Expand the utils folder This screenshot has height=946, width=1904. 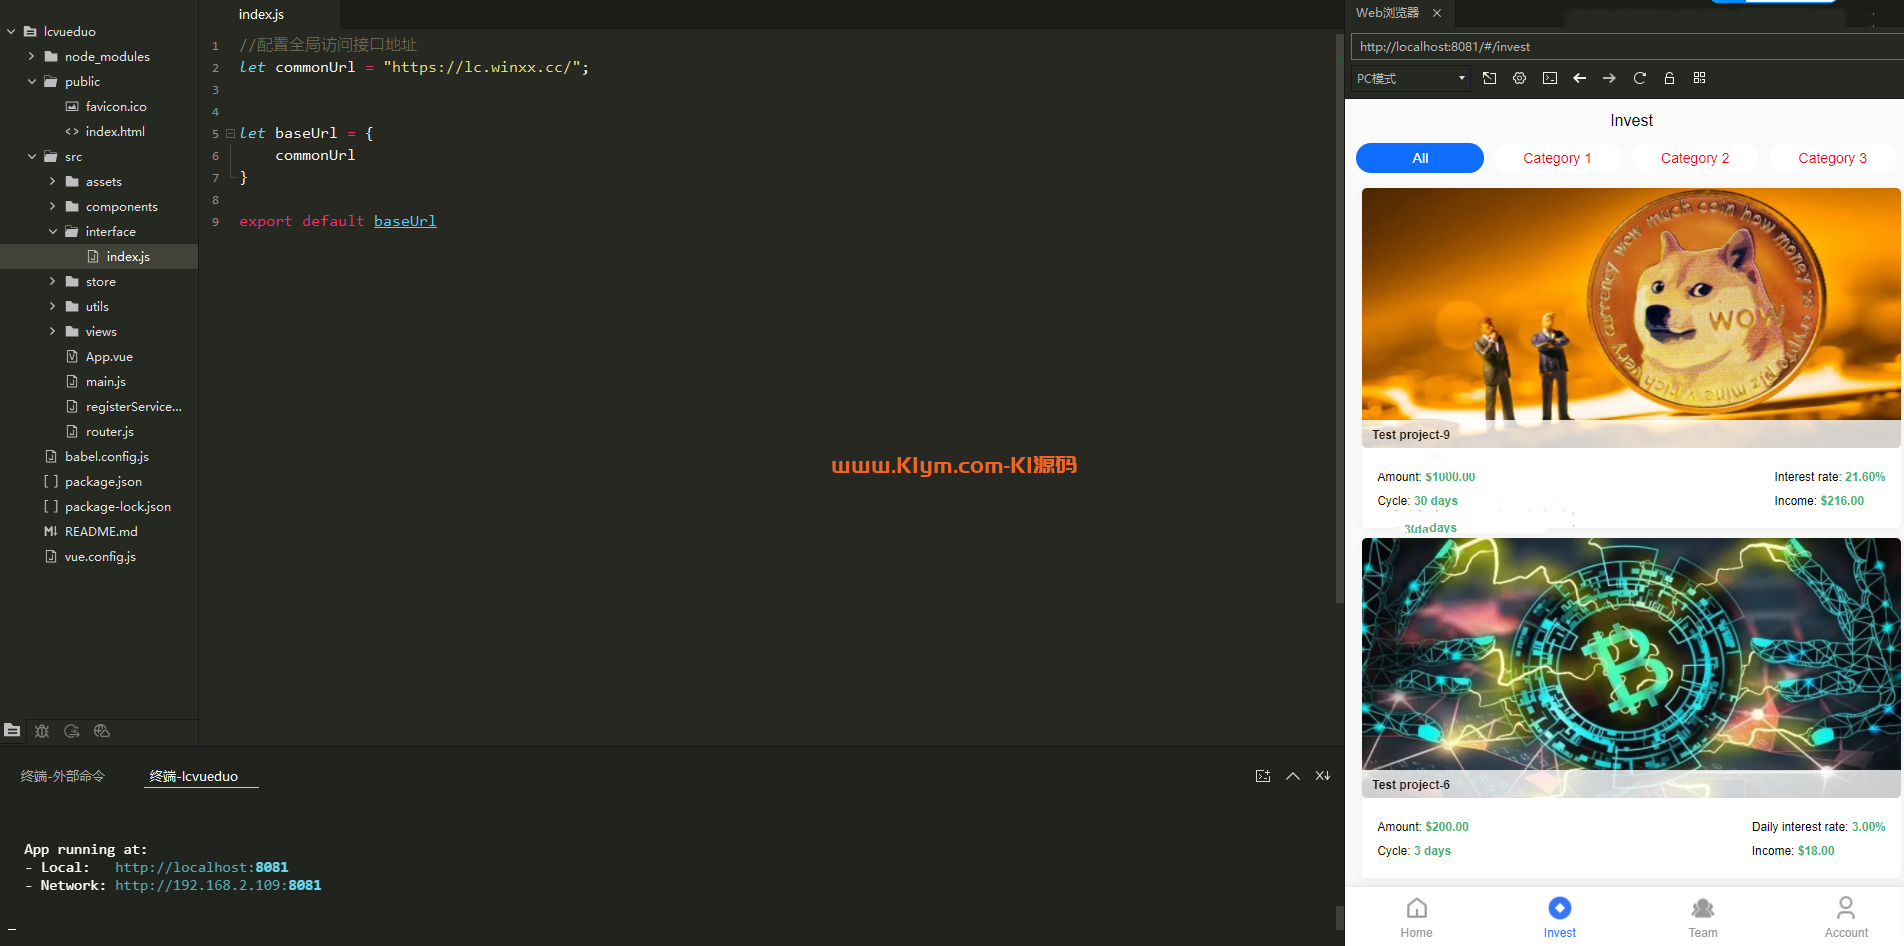pyautogui.click(x=53, y=307)
